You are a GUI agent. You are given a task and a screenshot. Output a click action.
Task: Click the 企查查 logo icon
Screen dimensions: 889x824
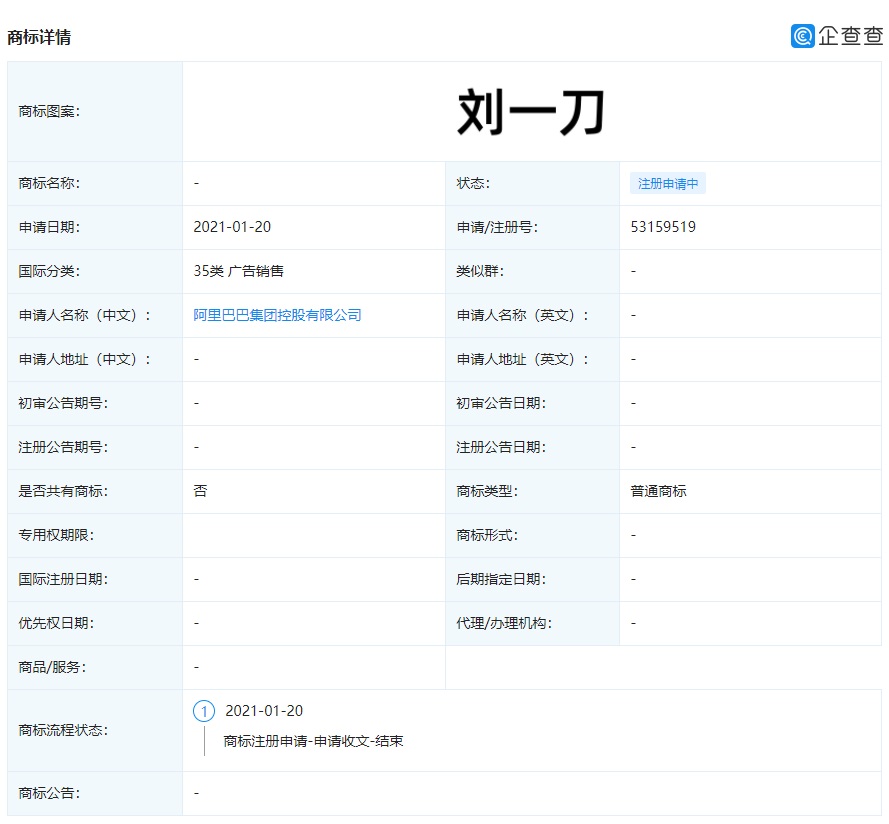click(802, 36)
